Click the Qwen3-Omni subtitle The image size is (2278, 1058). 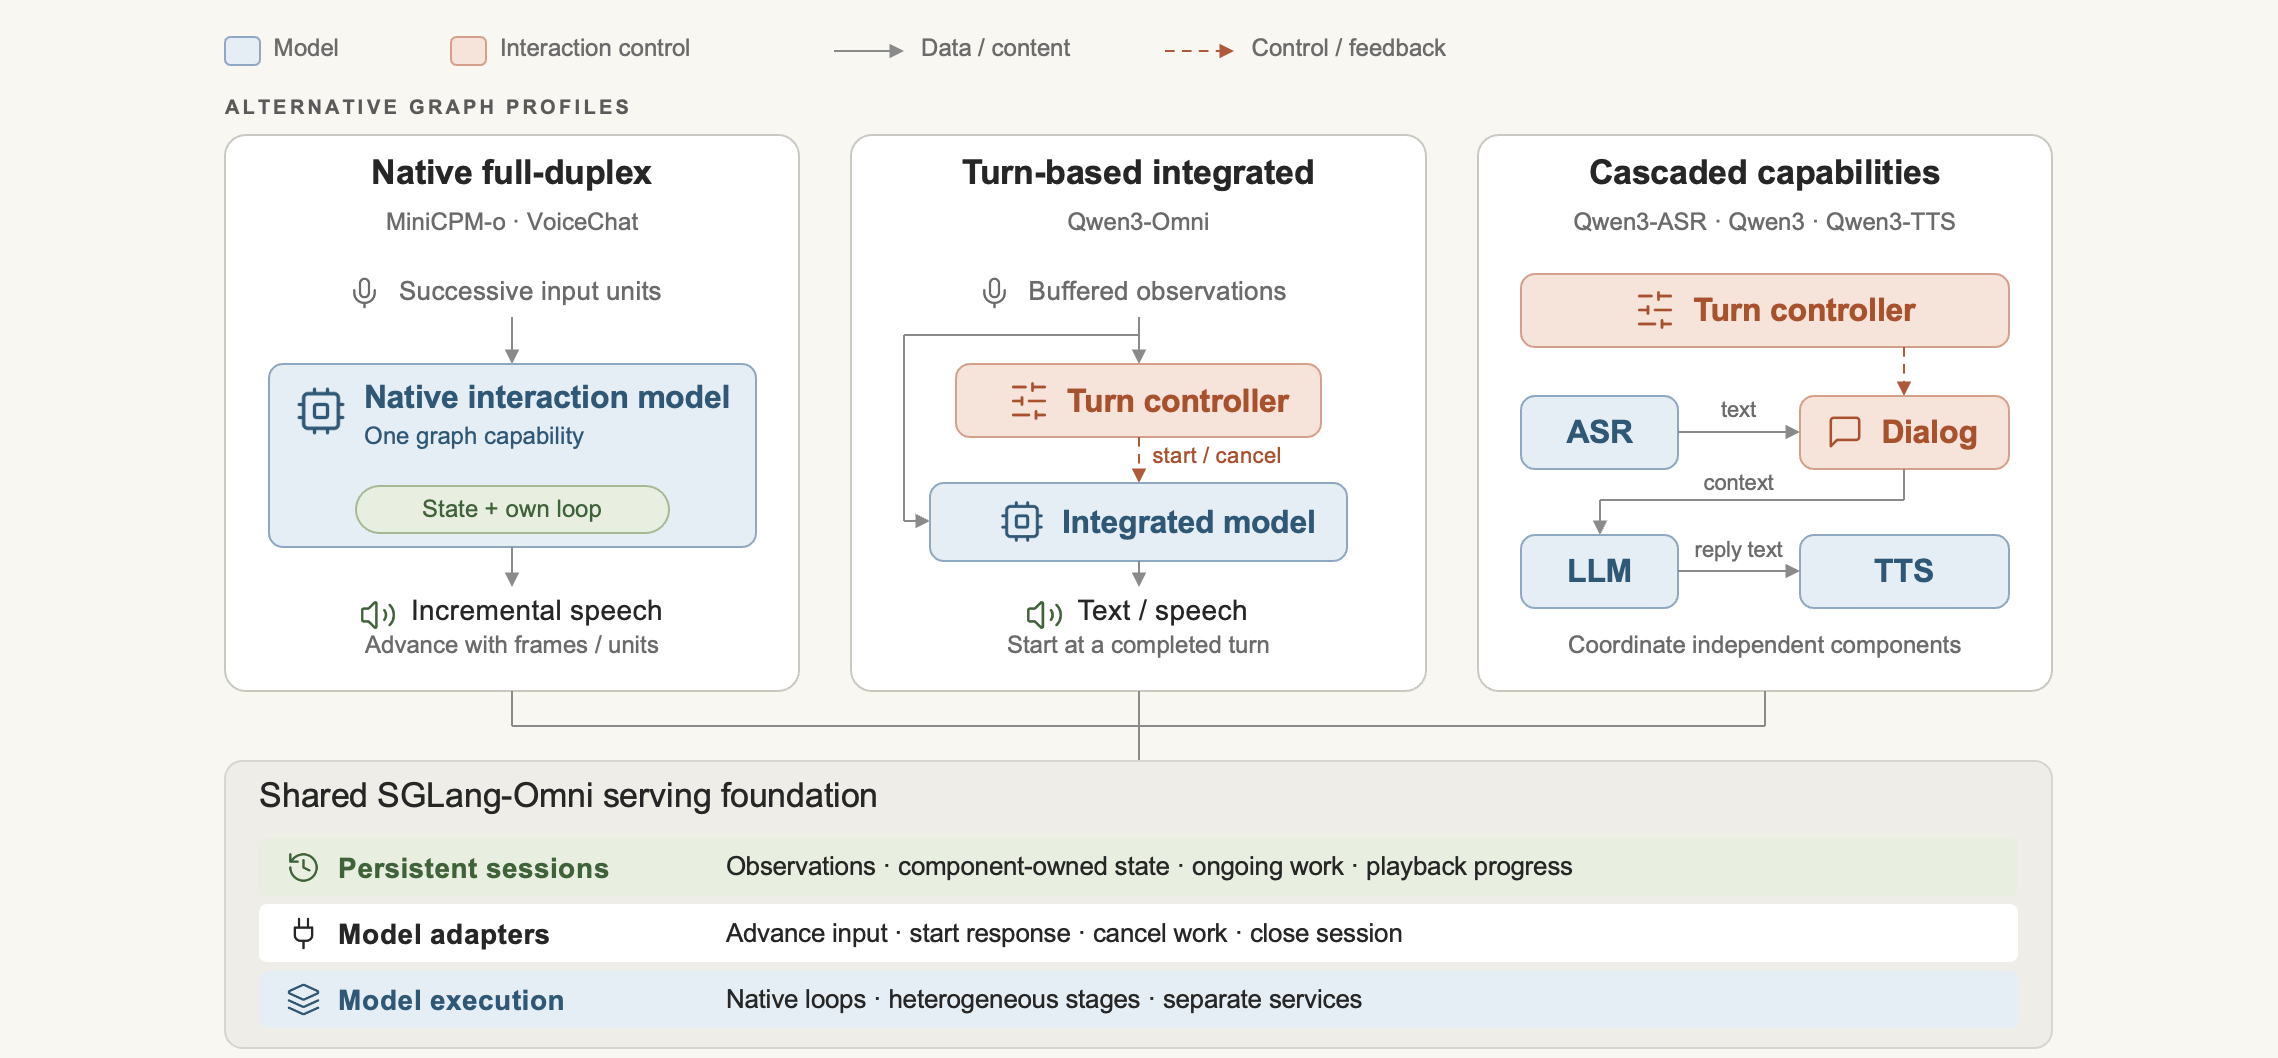1138,221
